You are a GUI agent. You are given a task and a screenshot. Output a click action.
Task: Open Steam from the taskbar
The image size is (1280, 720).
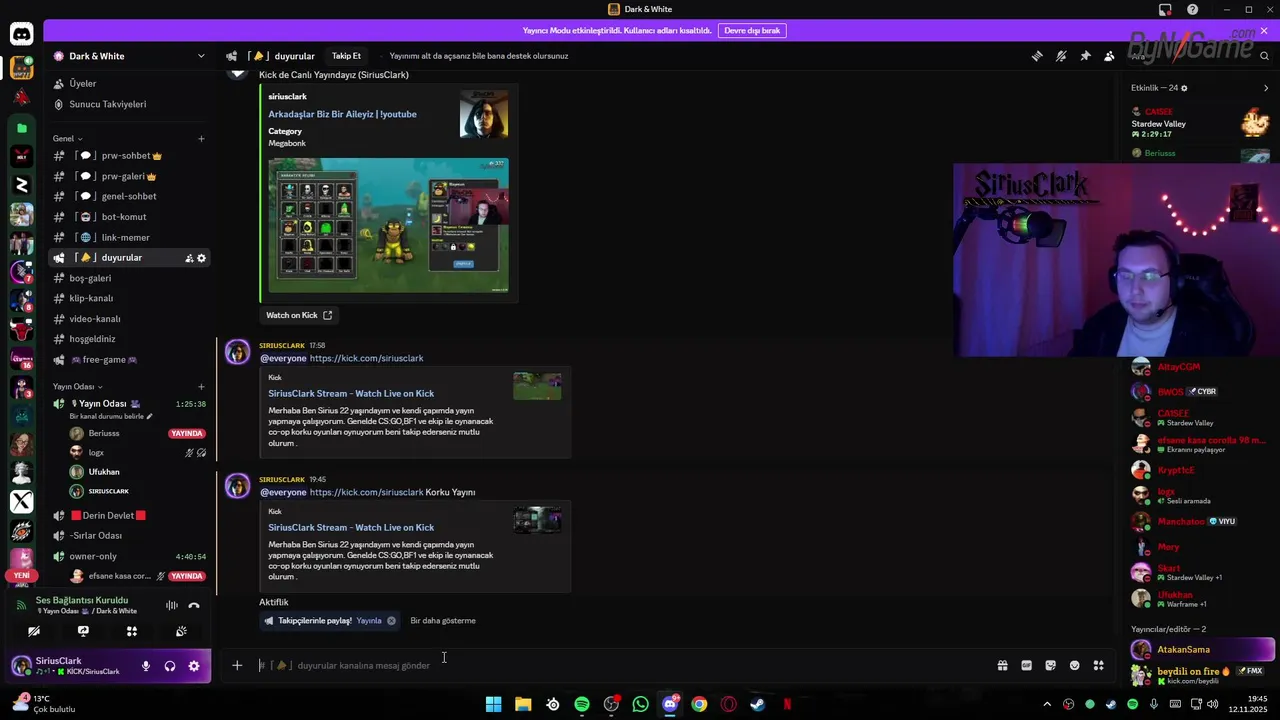(x=758, y=704)
